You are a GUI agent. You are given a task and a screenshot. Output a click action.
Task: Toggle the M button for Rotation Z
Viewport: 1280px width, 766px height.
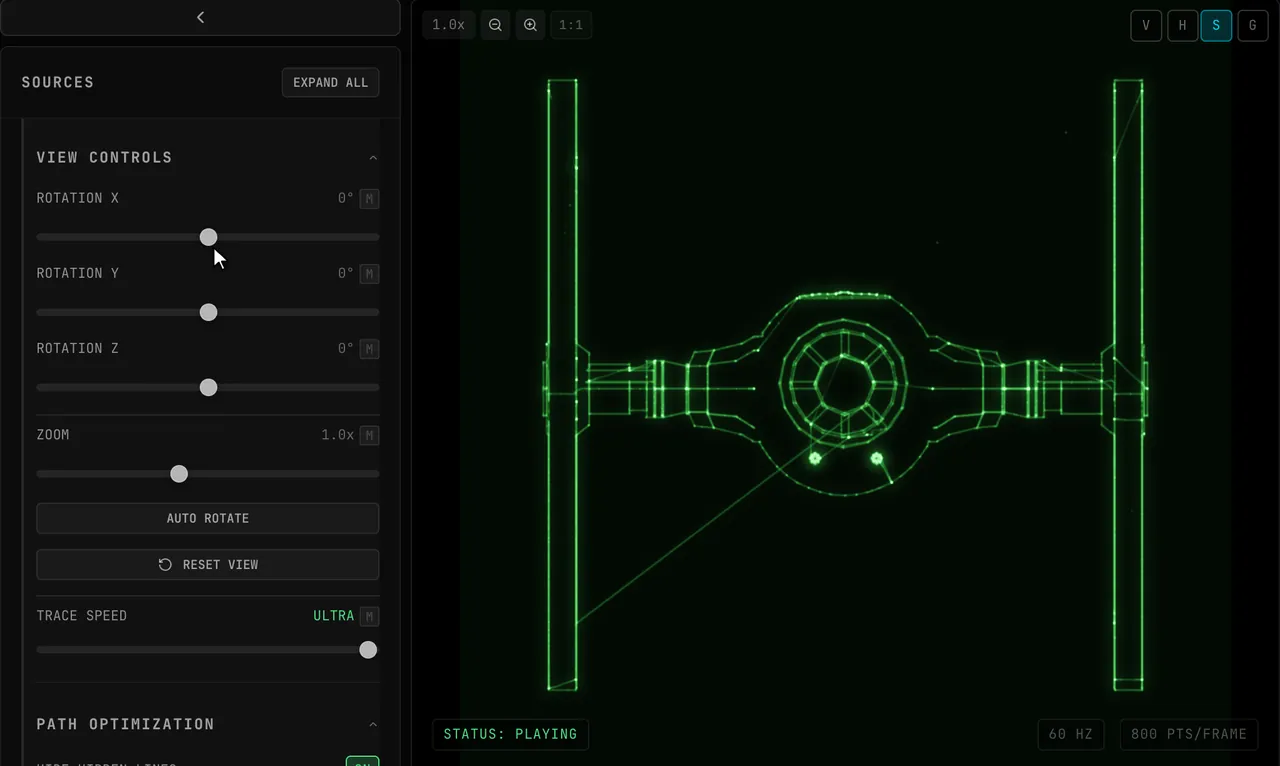tap(370, 349)
